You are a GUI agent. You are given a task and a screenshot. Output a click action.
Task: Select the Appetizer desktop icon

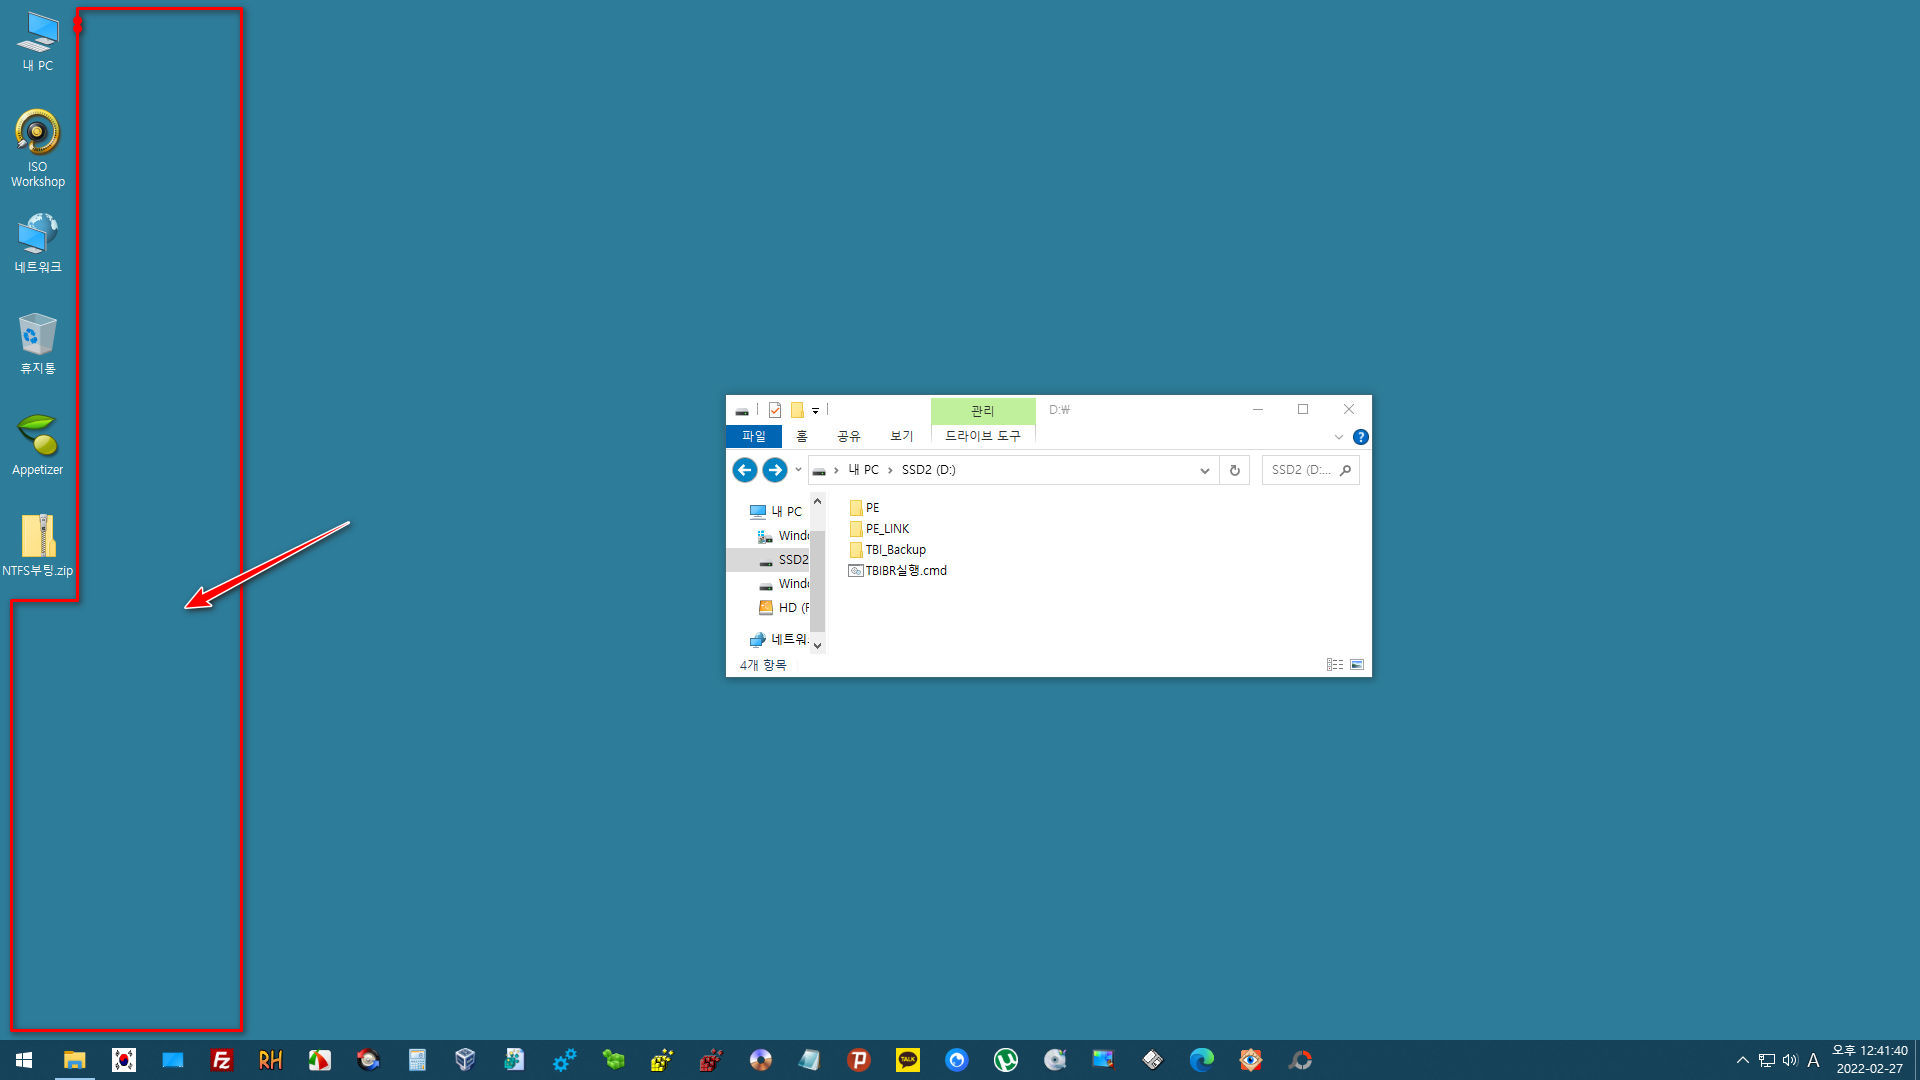37,445
